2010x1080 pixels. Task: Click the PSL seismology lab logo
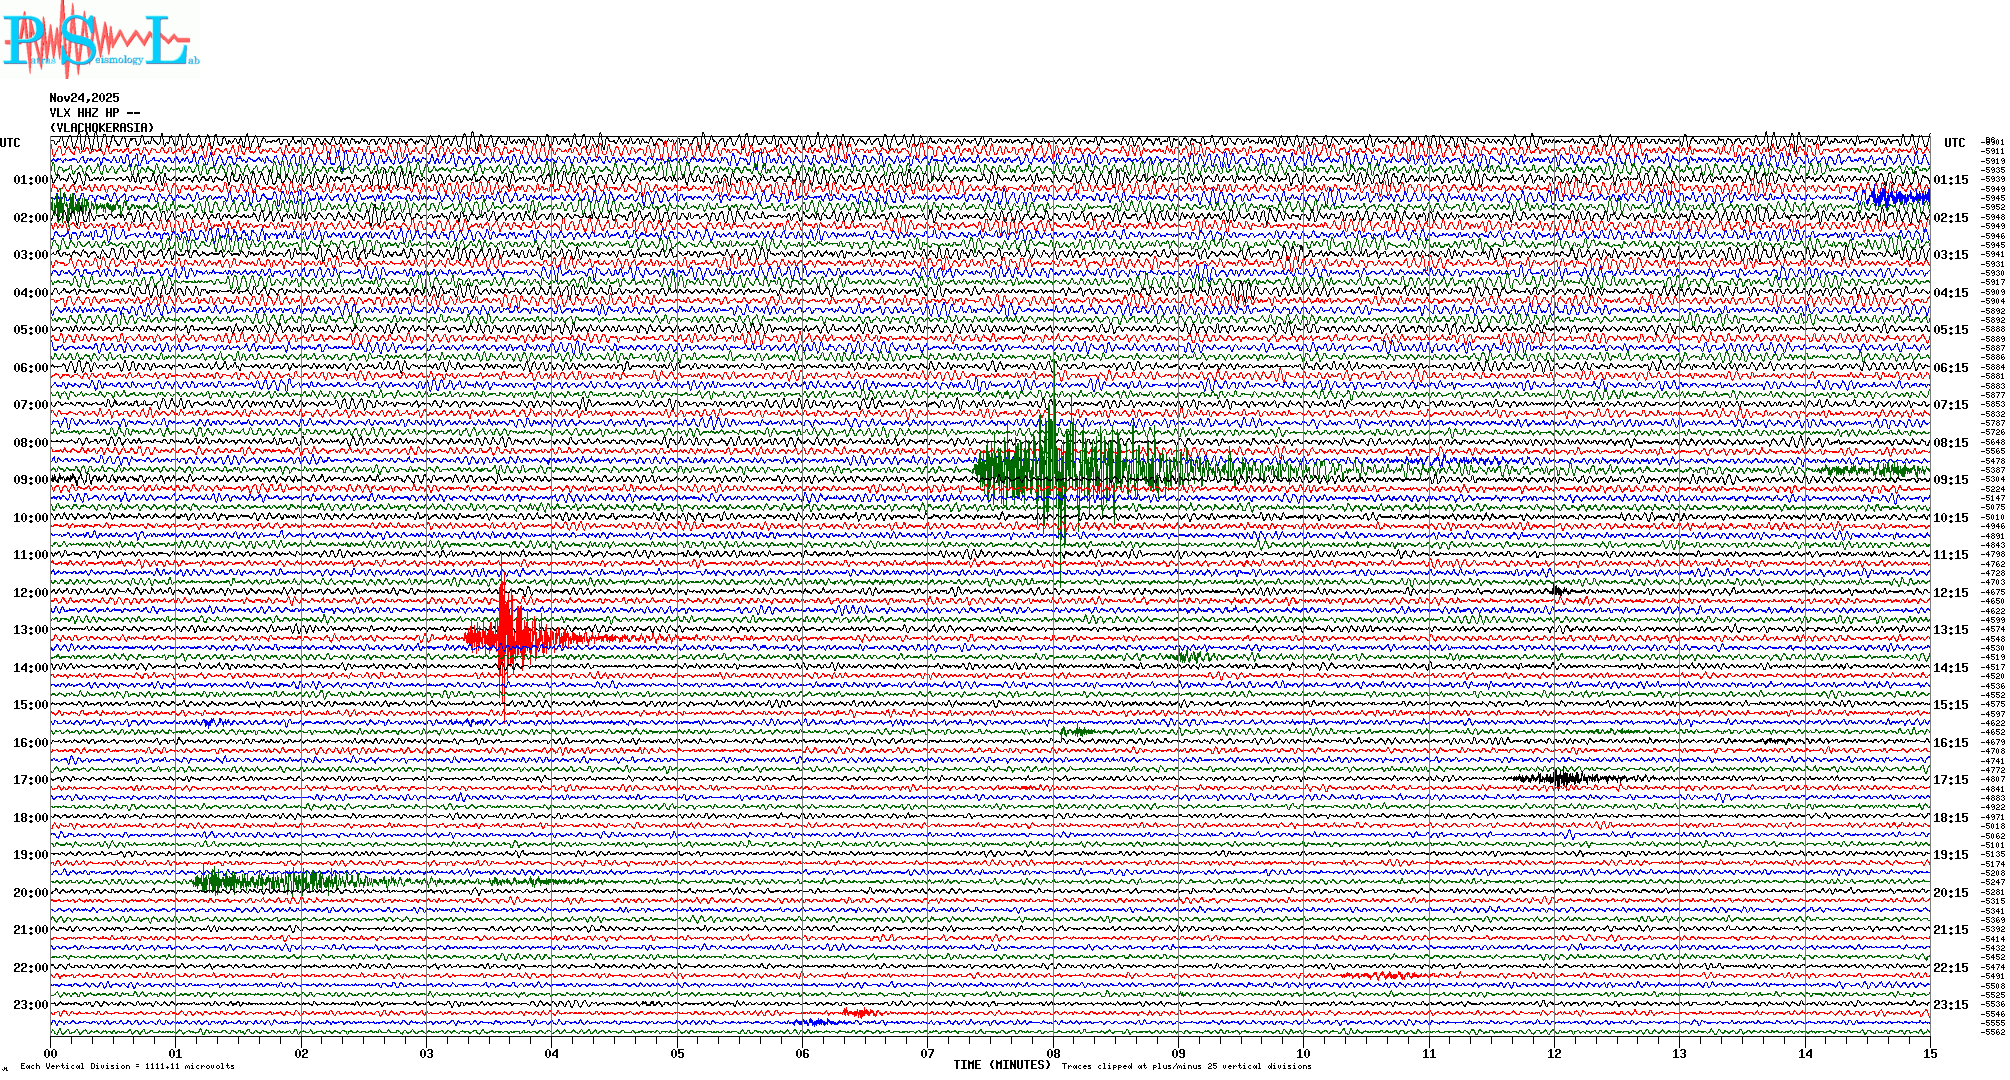coord(100,40)
